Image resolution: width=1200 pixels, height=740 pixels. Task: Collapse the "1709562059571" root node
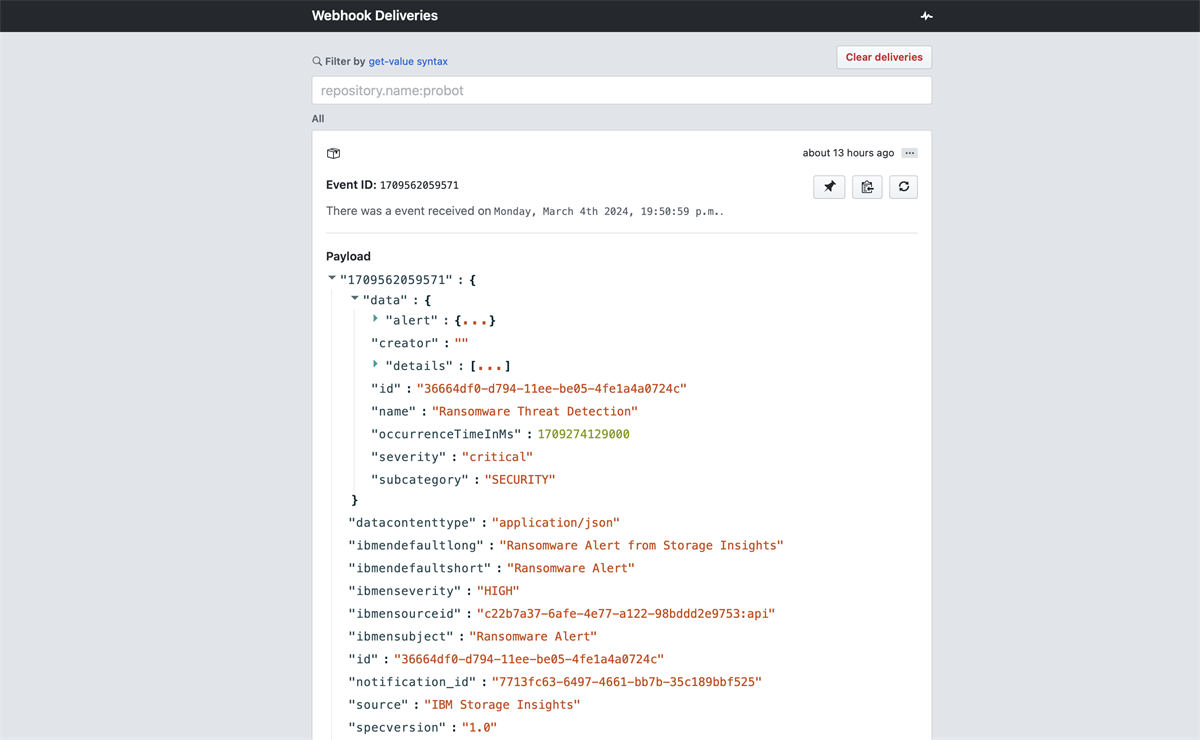click(332, 279)
